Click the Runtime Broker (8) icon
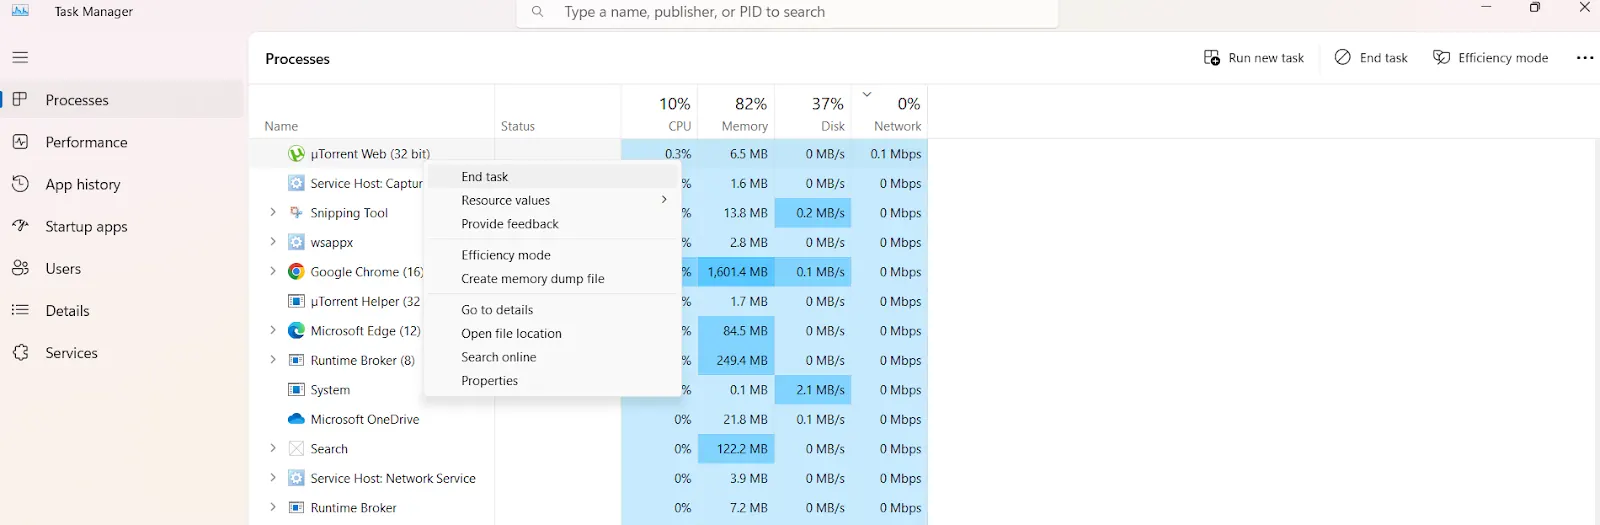The image size is (1600, 525). tap(296, 360)
